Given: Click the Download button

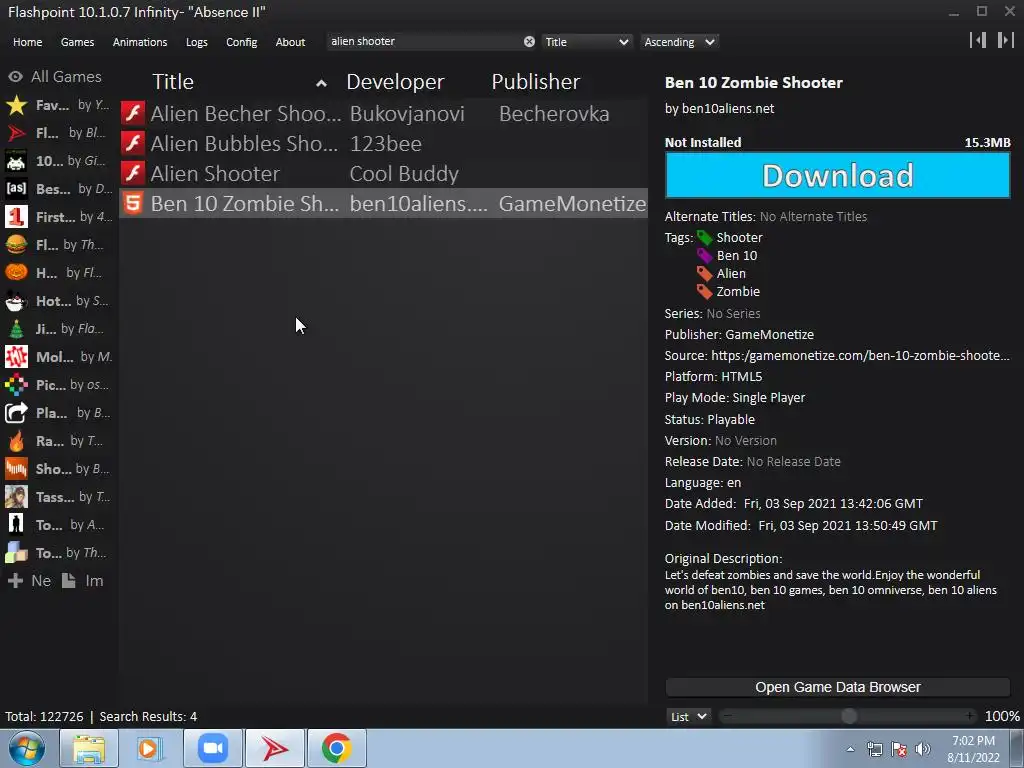Looking at the screenshot, I should tap(838, 175).
